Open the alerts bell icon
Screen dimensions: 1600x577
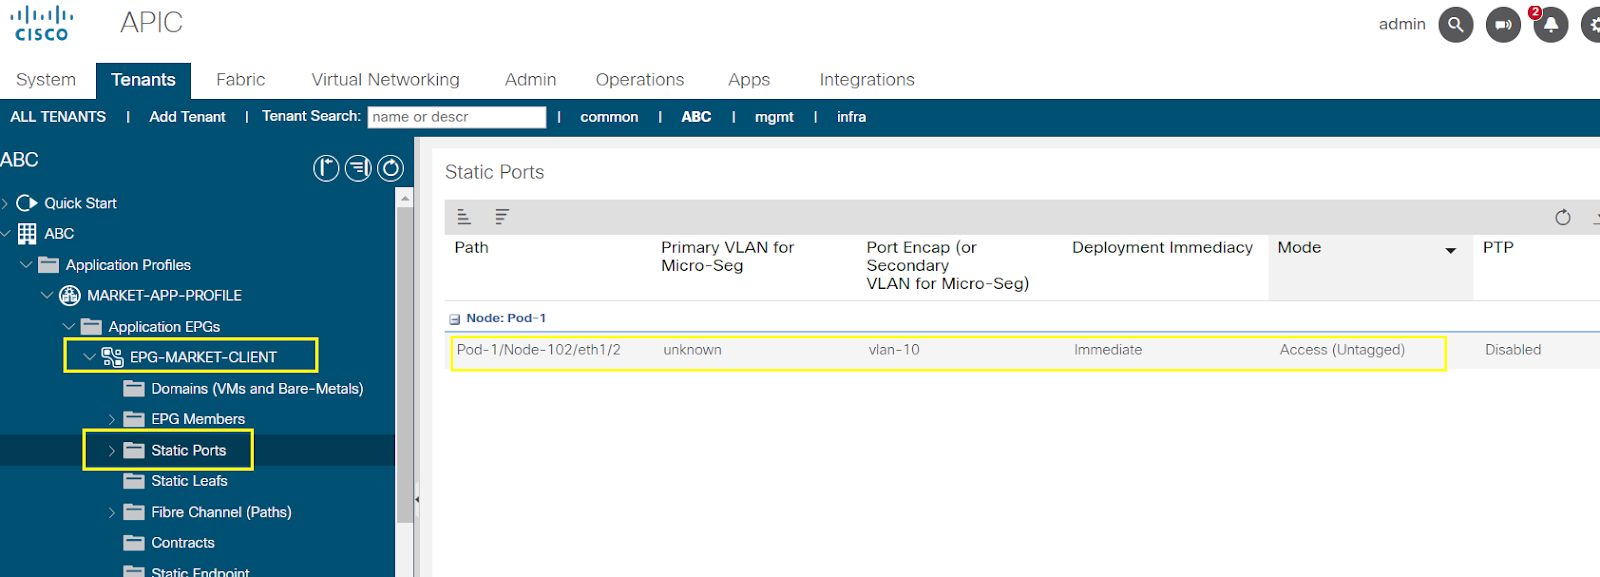click(x=1551, y=25)
